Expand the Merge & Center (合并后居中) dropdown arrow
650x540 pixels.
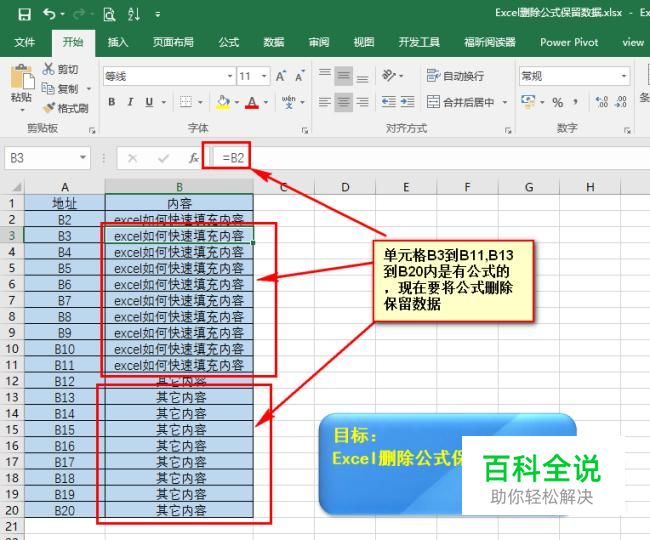[504, 102]
